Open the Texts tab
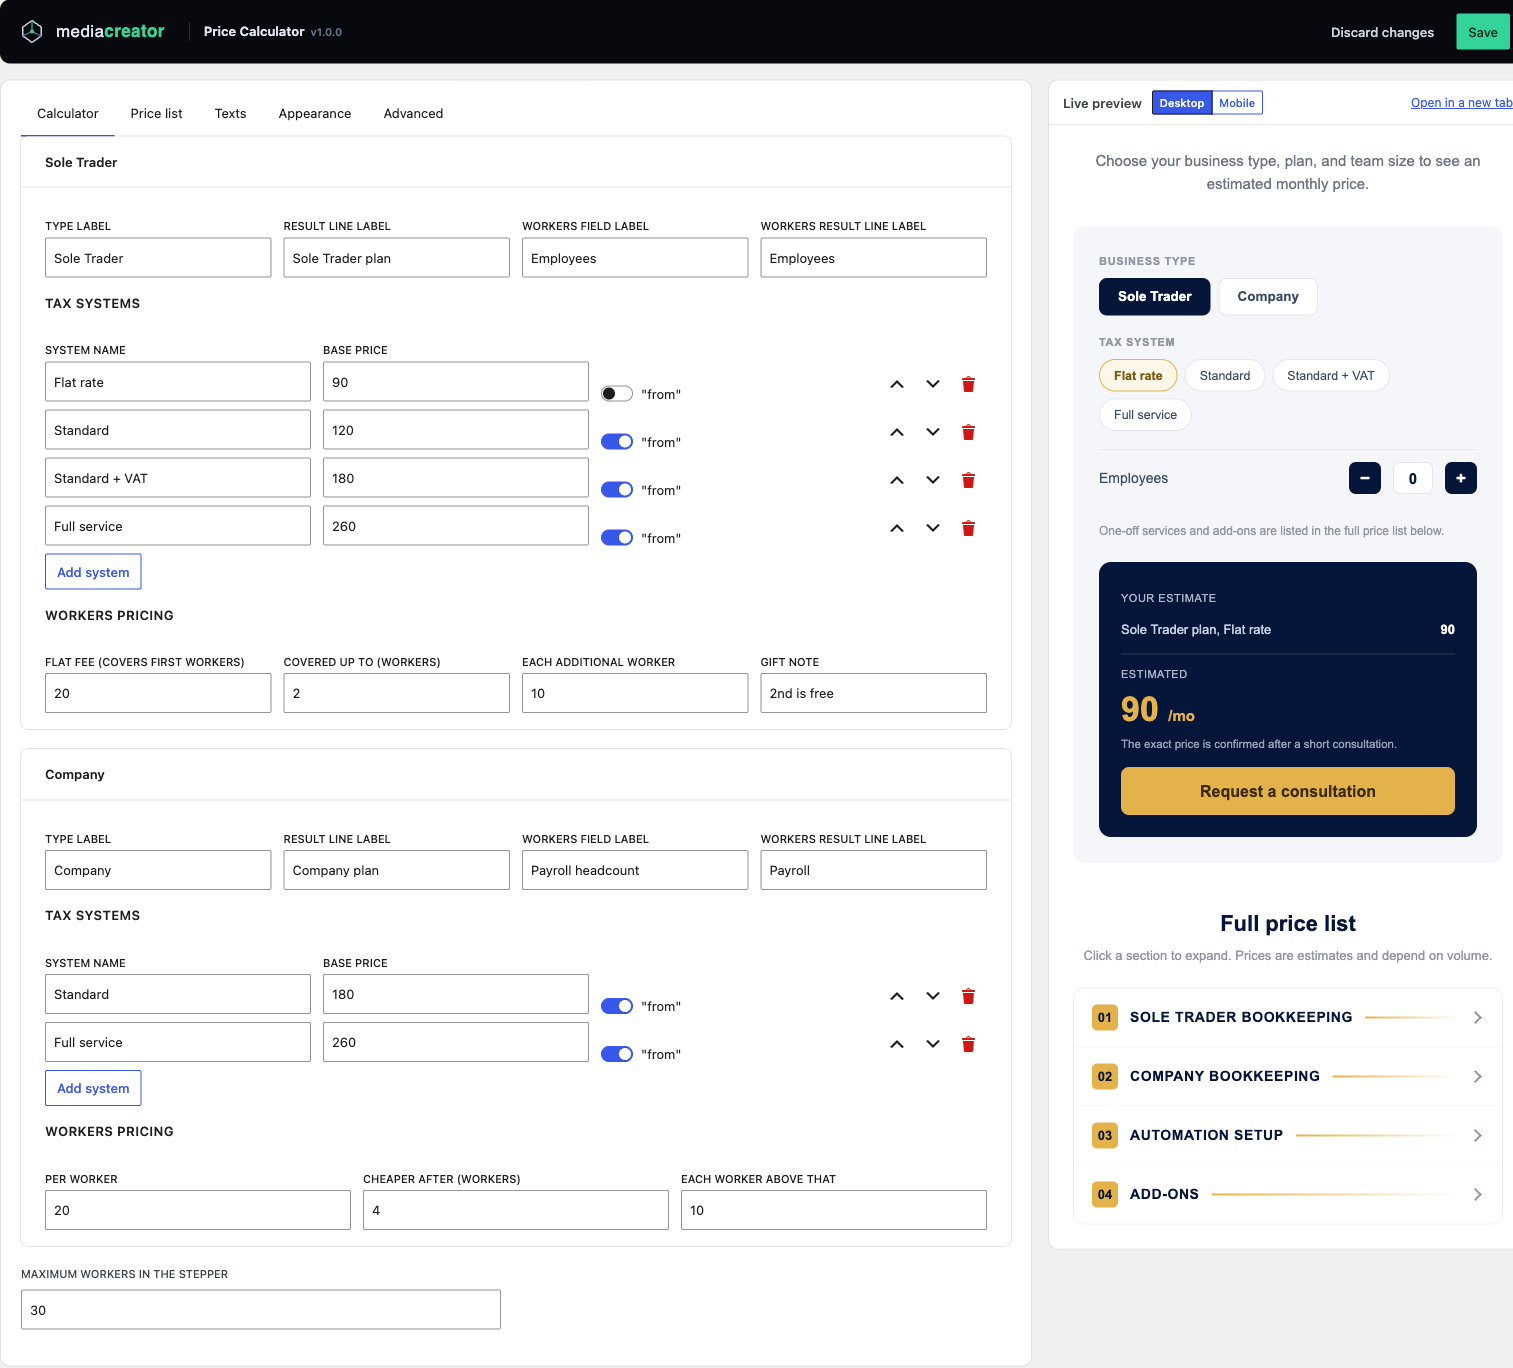 coord(230,114)
